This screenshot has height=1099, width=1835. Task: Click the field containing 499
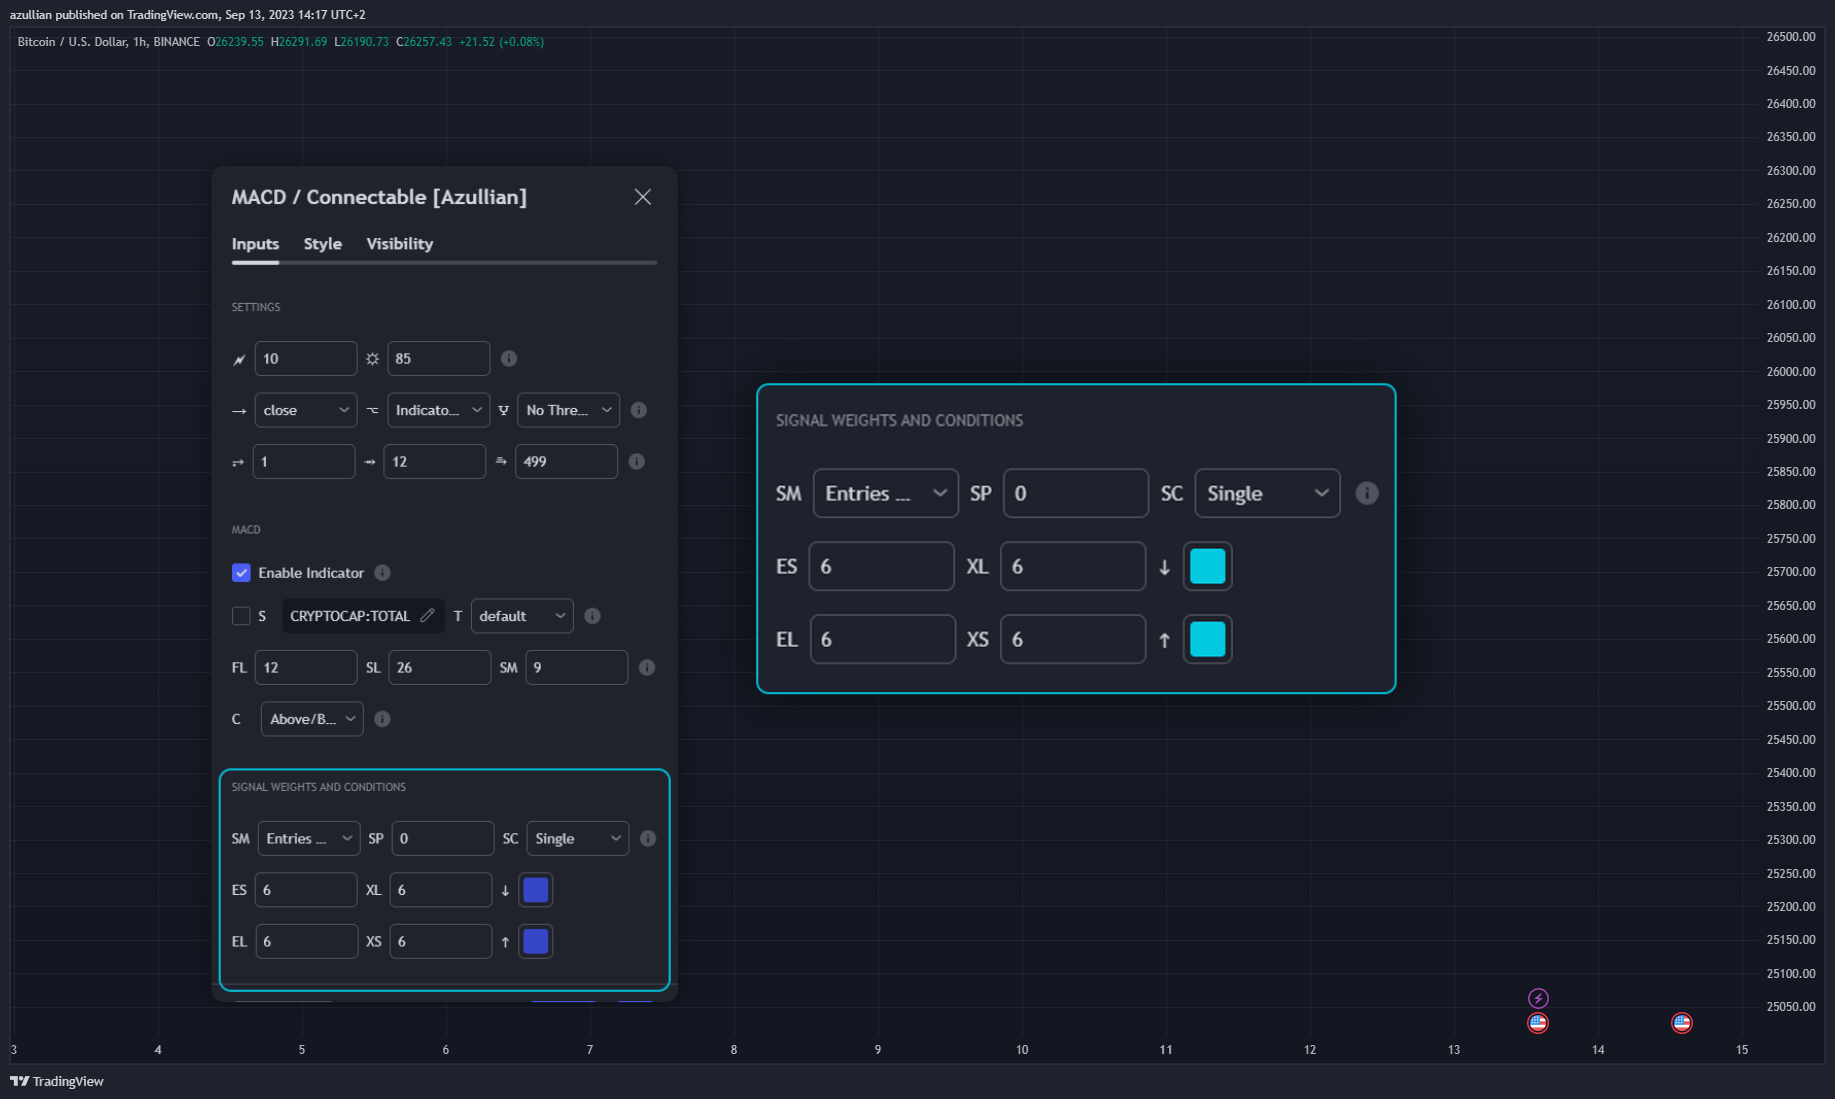click(x=567, y=461)
